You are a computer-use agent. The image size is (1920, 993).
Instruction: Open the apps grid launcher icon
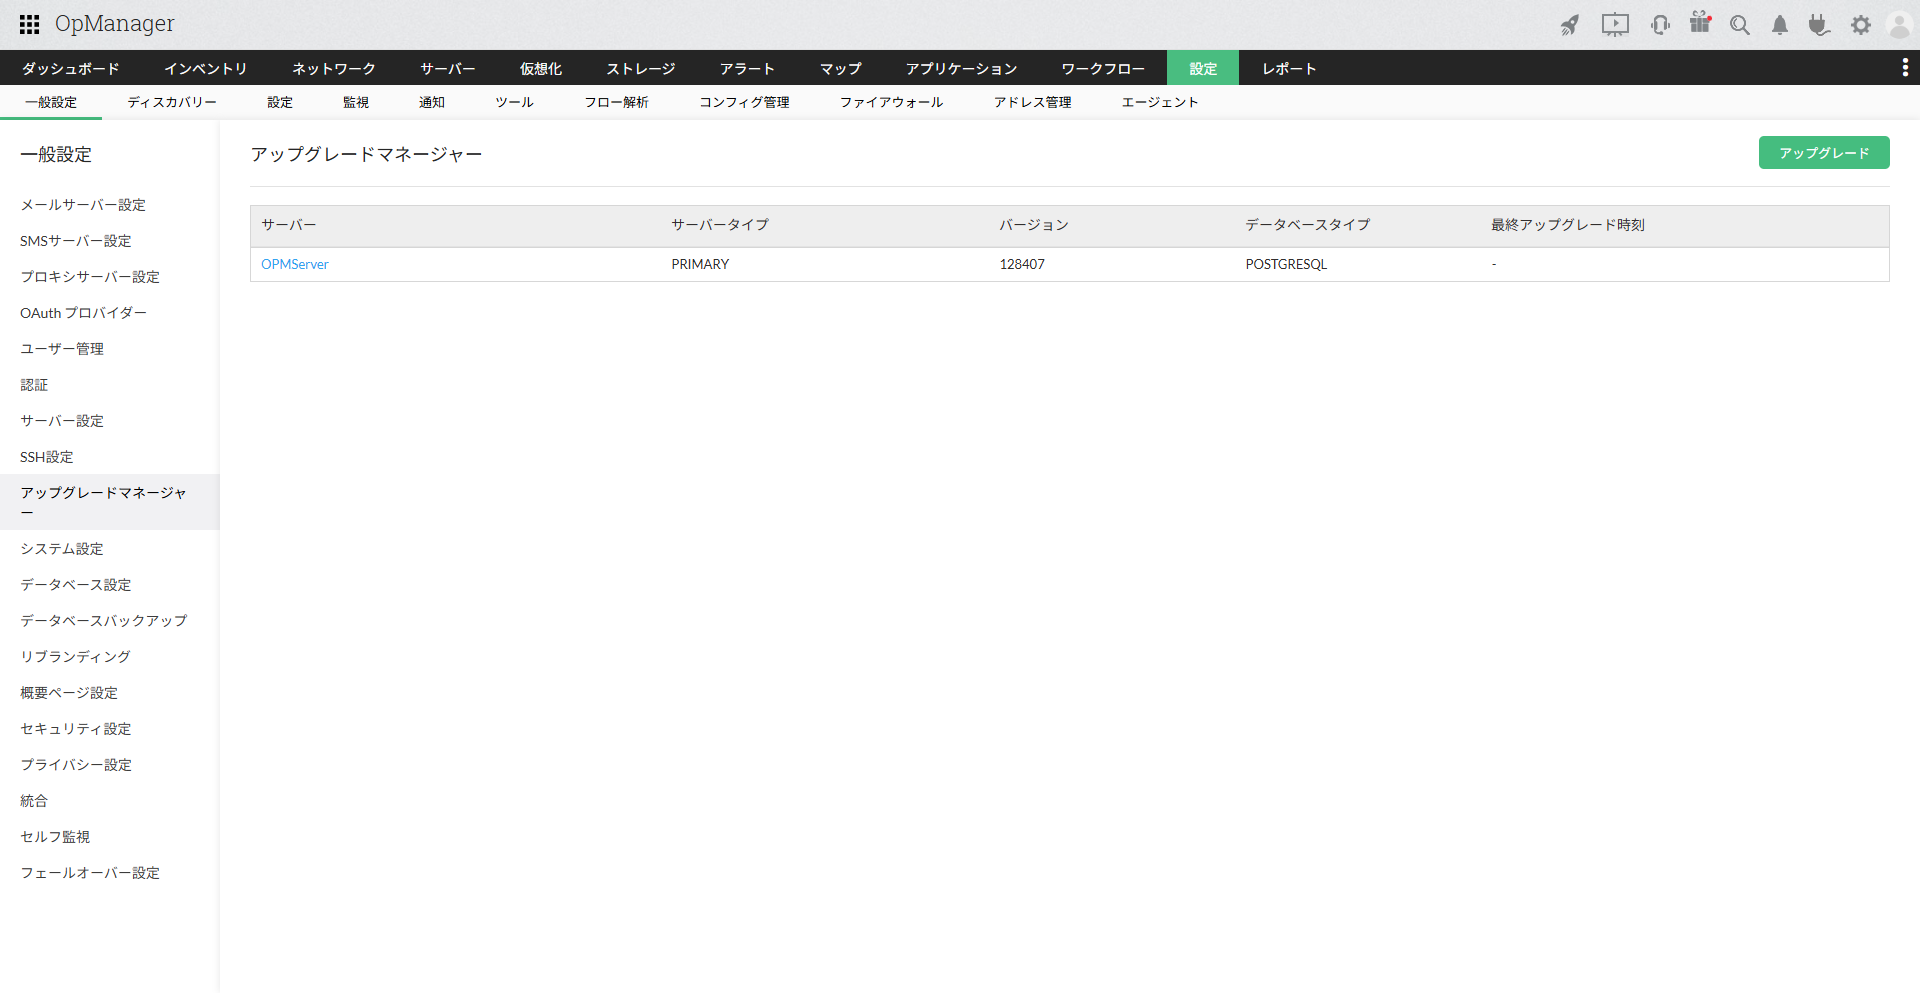[30, 24]
